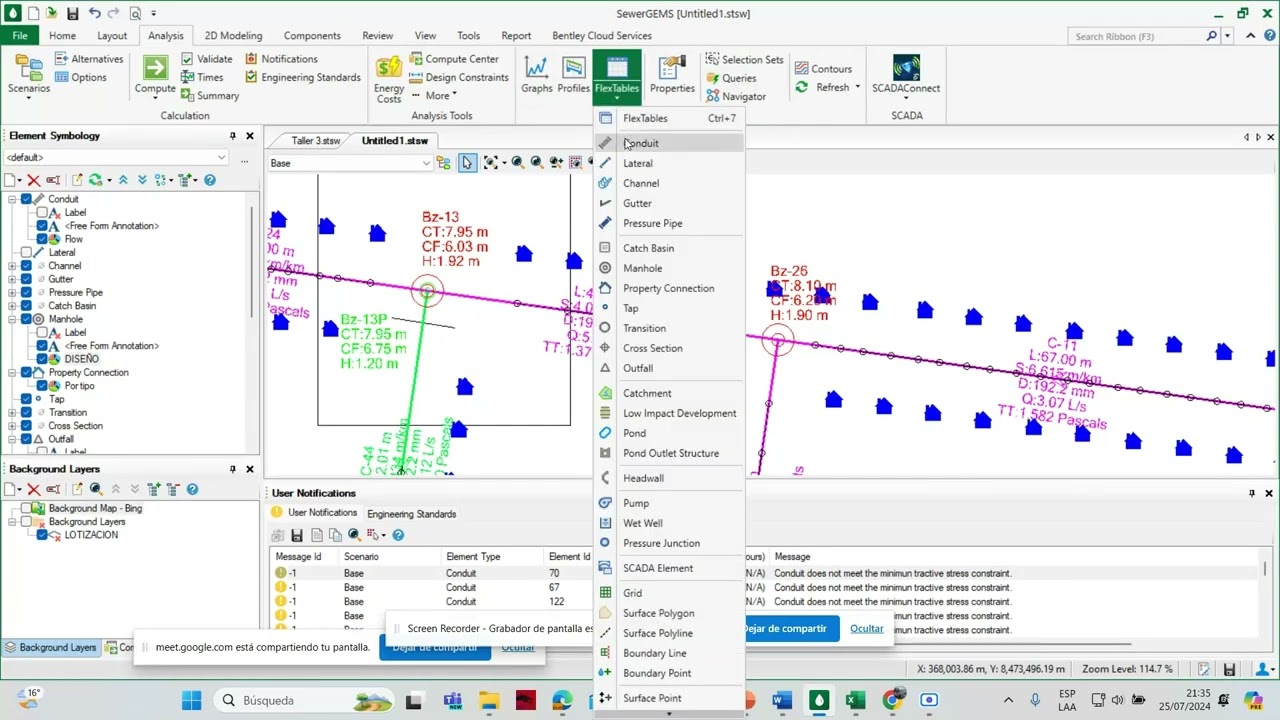Click the Validate button
Viewport: 1280px width, 720px height.
coord(207,59)
